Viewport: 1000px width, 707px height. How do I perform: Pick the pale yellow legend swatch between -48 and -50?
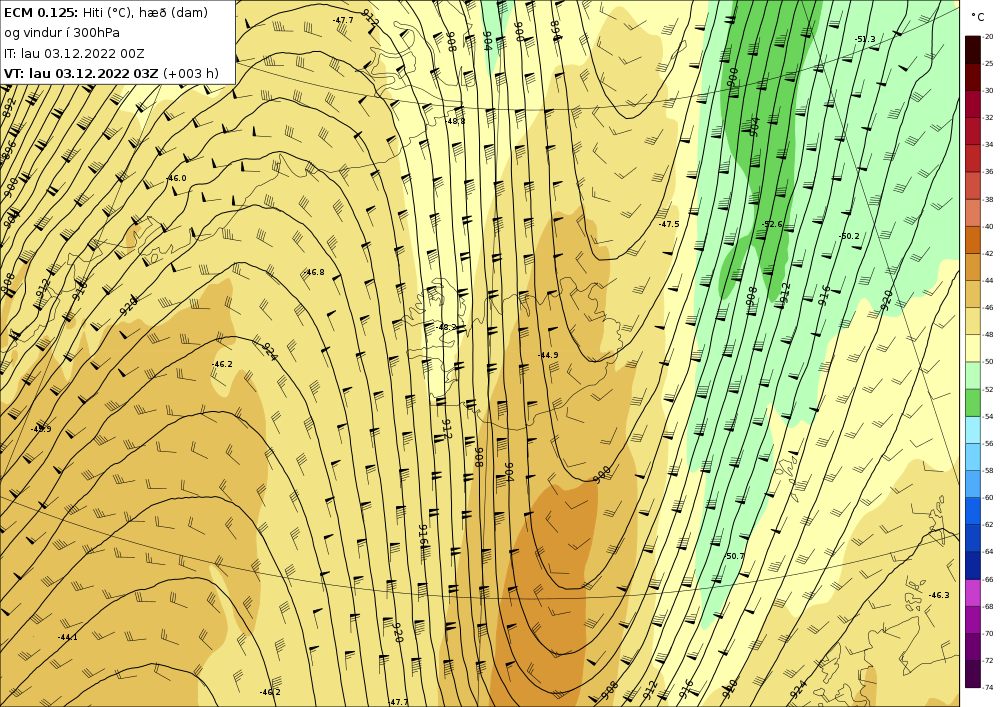click(x=973, y=348)
